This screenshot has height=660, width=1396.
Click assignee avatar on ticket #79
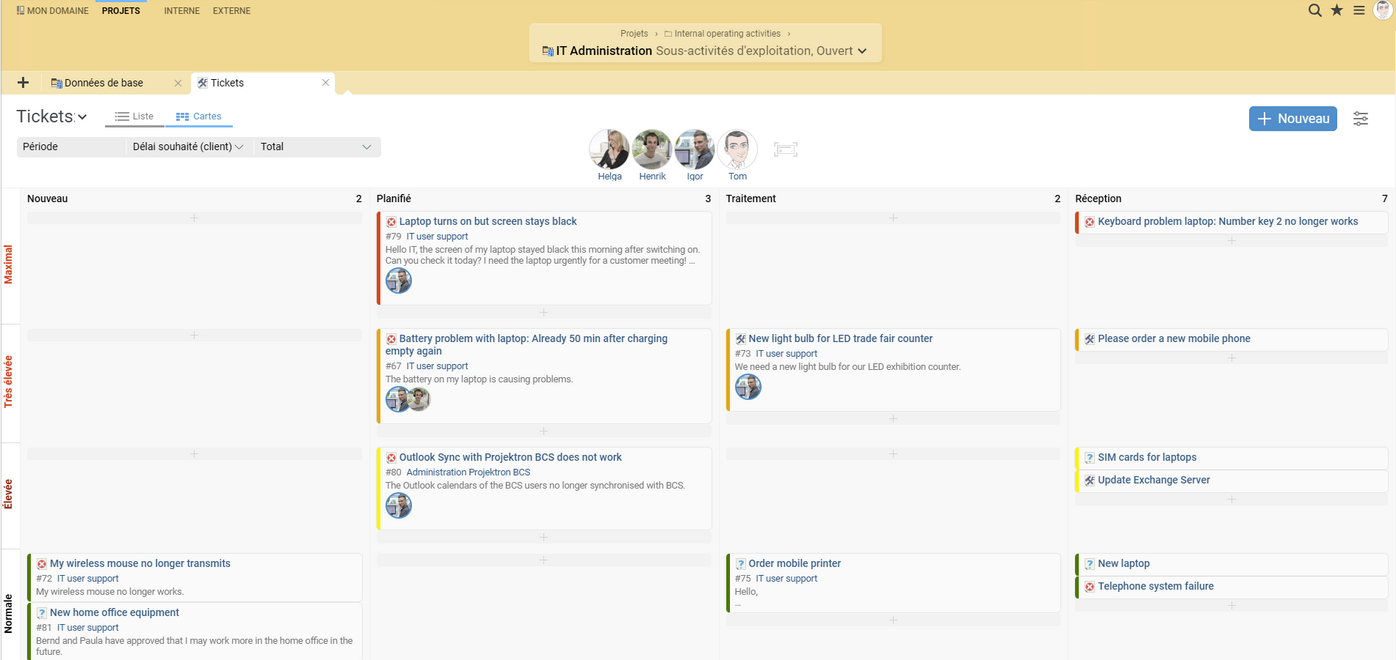point(399,280)
